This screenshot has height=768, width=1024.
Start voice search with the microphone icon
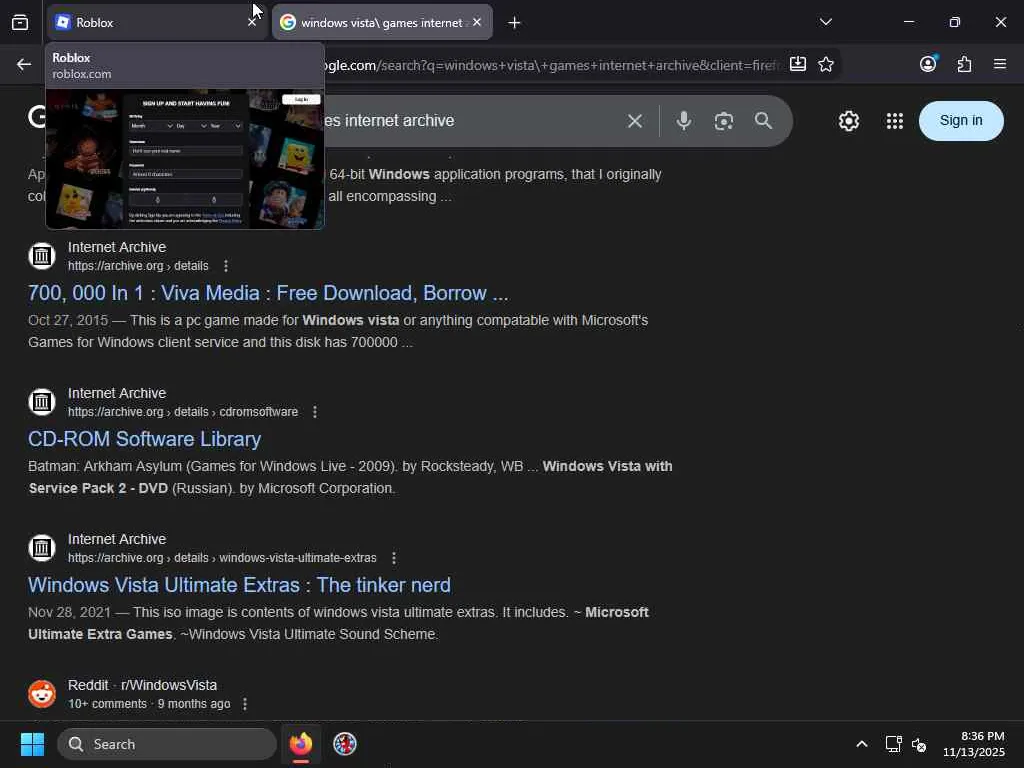(x=684, y=121)
